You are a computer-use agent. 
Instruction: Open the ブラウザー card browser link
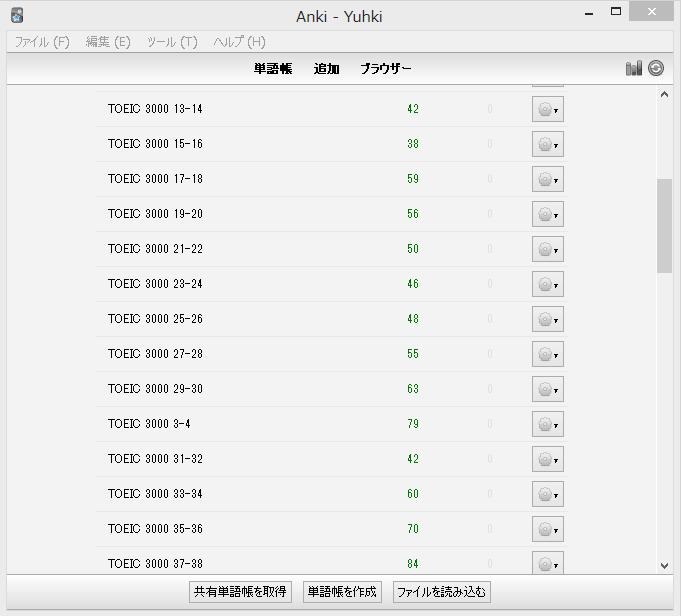click(x=386, y=69)
